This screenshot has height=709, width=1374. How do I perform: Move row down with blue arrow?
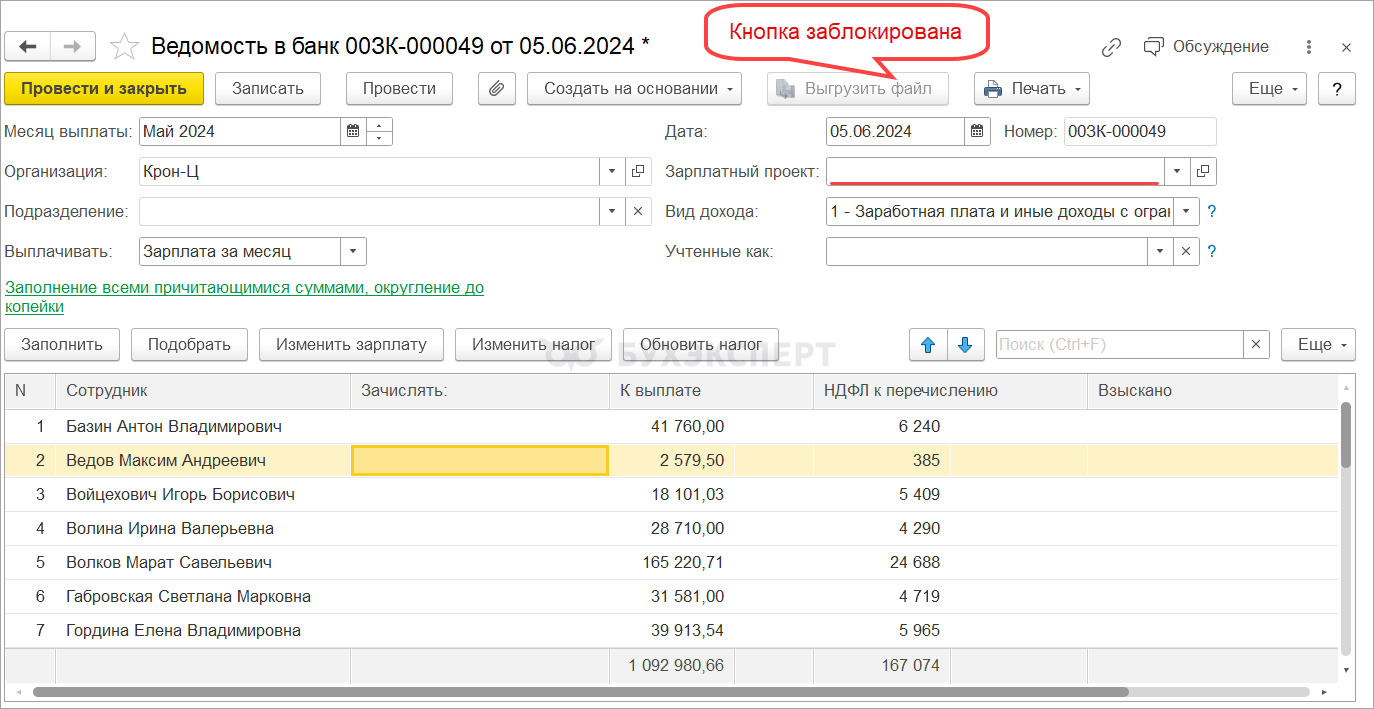coord(965,344)
